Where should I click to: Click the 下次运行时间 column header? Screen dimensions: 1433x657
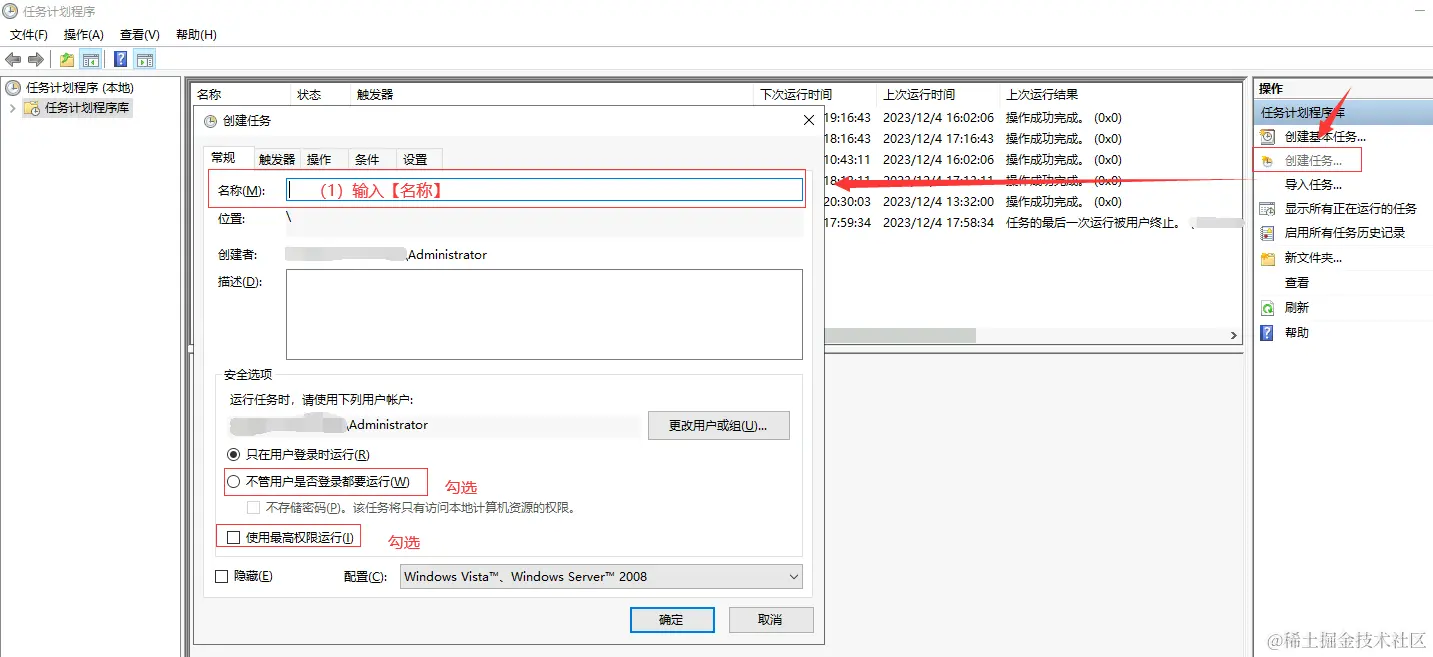pos(796,95)
